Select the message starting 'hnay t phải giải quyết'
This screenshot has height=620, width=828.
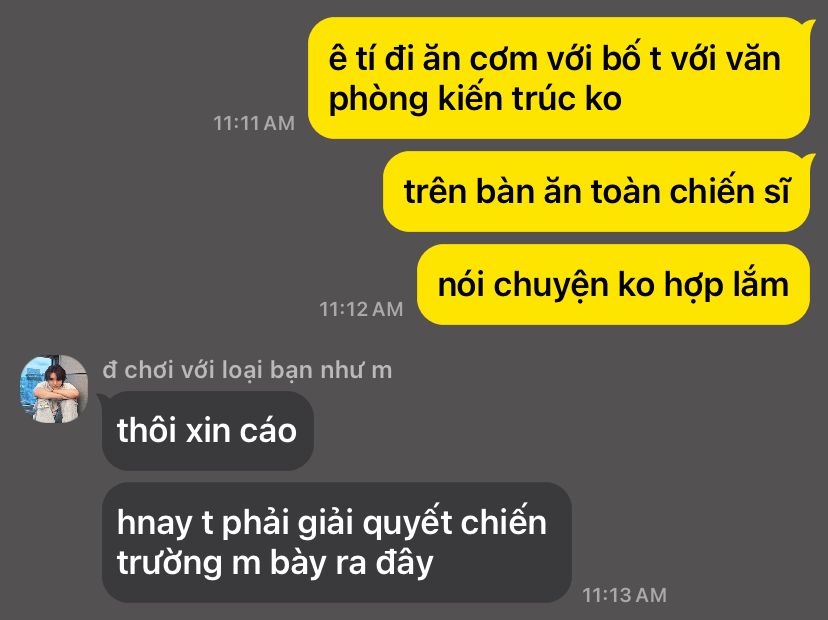pyautogui.click(x=337, y=542)
